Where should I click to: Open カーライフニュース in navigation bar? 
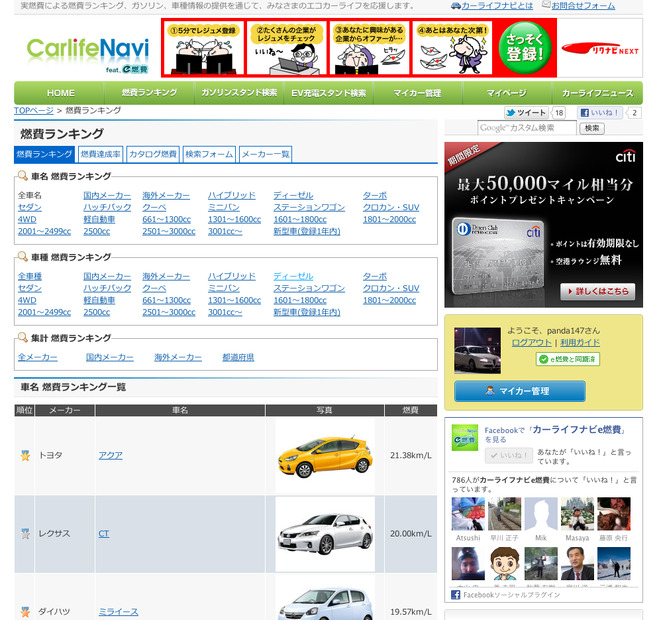pyautogui.click(x=598, y=93)
